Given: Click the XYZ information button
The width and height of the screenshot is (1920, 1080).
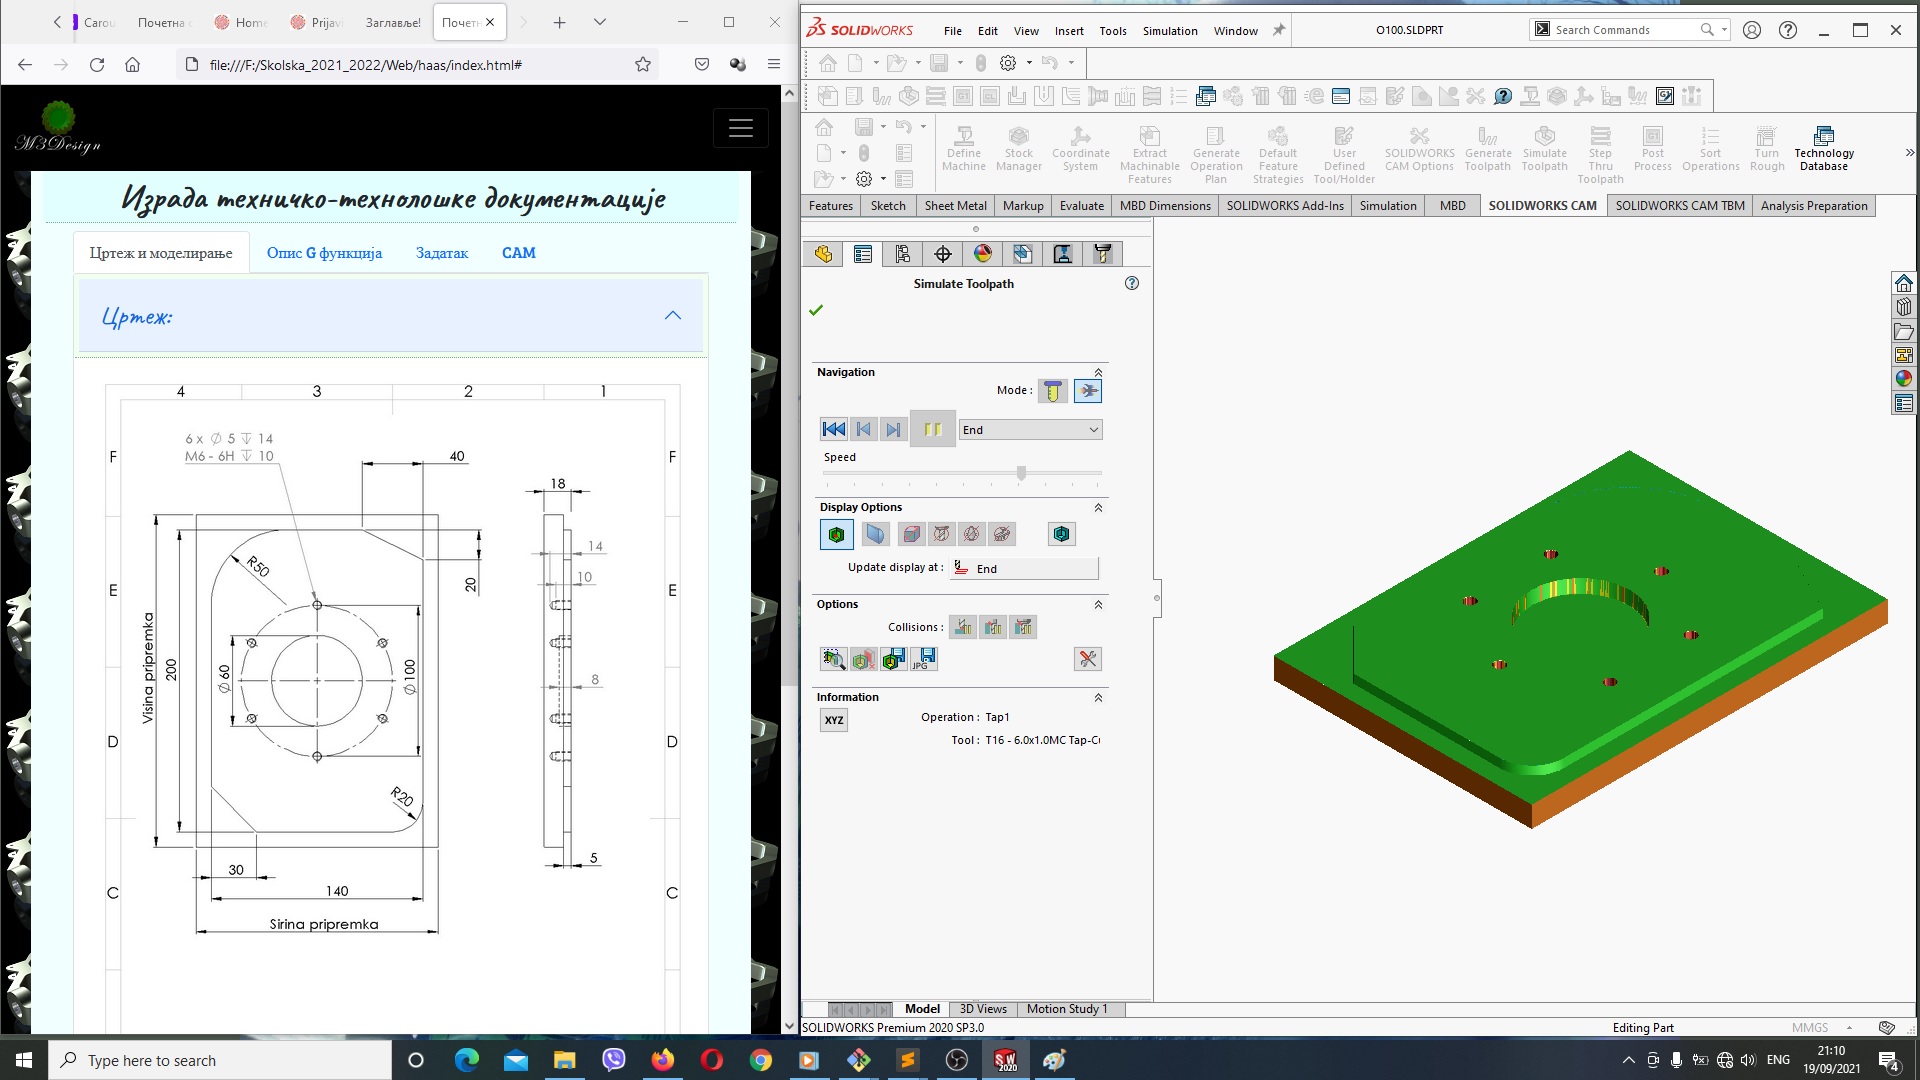Looking at the screenshot, I should tap(834, 720).
